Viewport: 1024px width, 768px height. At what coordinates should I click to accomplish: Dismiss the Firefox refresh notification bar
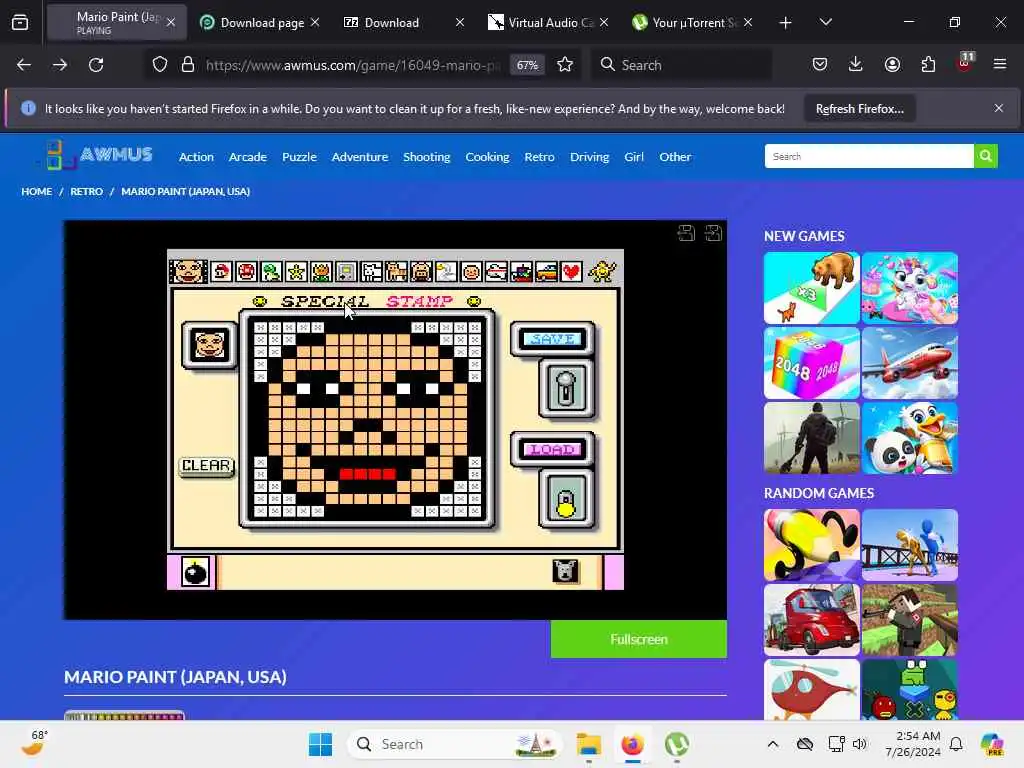tap(999, 108)
